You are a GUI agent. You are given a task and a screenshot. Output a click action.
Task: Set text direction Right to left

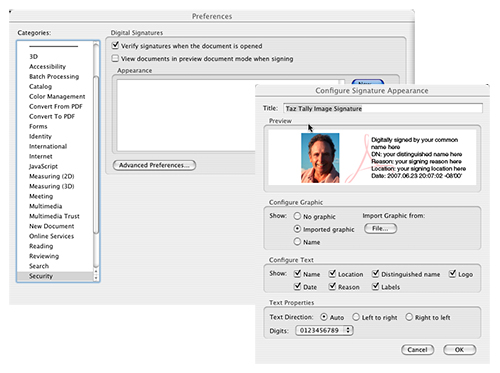(x=409, y=317)
